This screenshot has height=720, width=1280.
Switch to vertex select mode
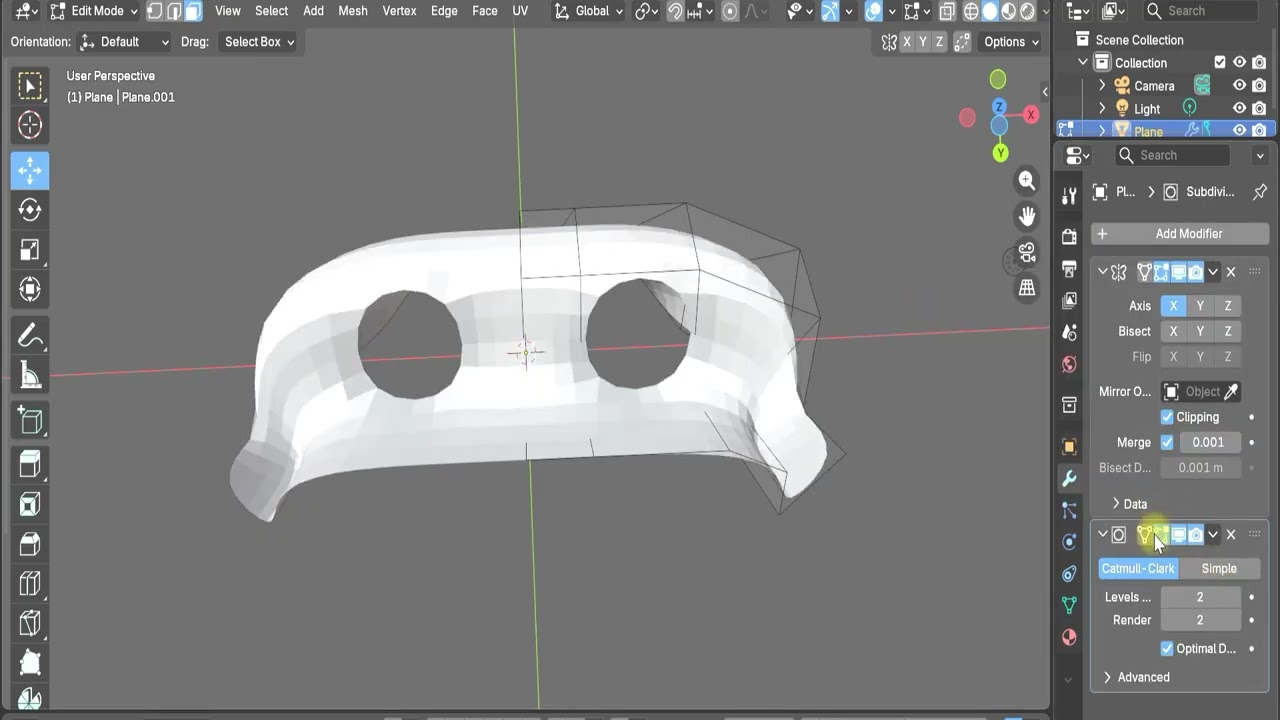(x=155, y=11)
